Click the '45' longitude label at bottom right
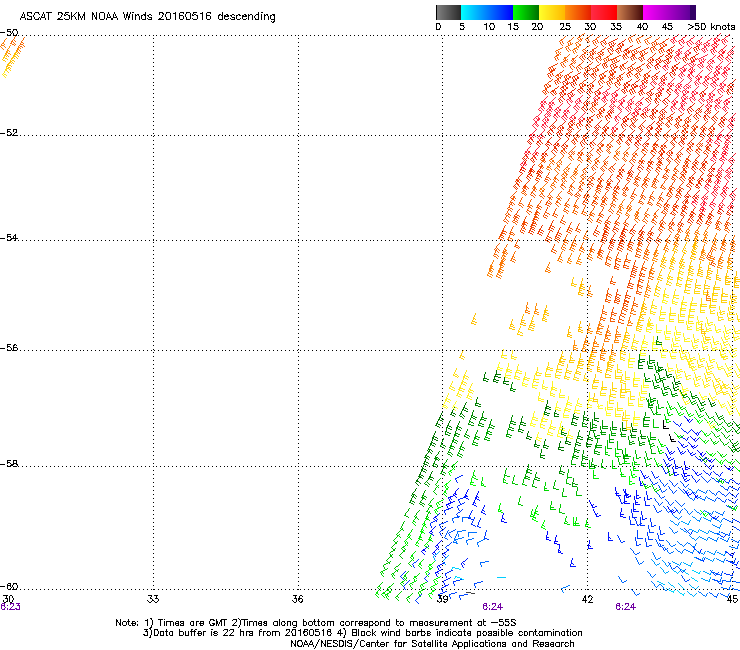 coord(732,599)
